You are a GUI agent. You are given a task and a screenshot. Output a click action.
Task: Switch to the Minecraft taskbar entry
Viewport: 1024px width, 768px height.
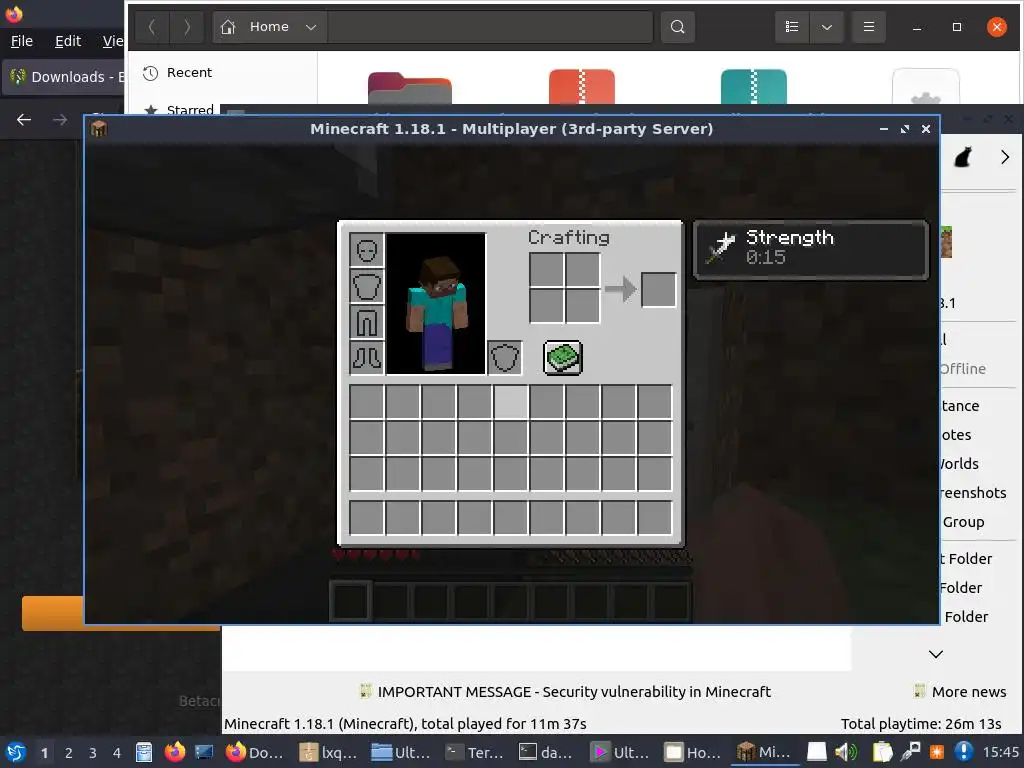tap(765, 752)
